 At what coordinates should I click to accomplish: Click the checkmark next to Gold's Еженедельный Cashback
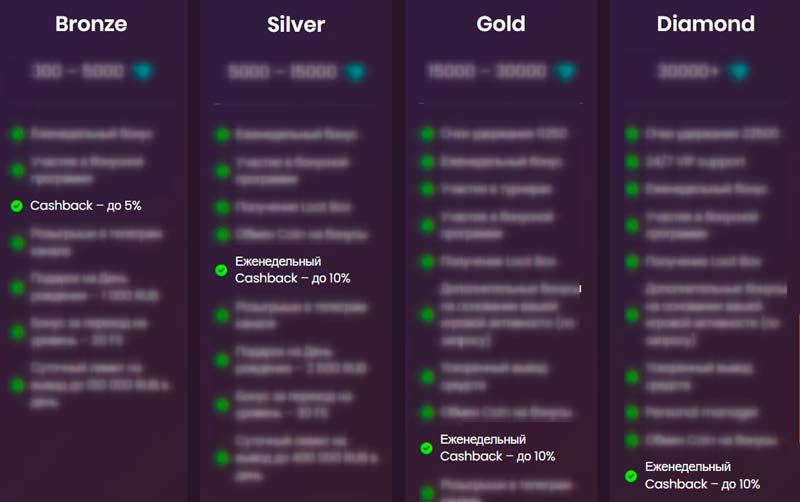click(x=426, y=448)
